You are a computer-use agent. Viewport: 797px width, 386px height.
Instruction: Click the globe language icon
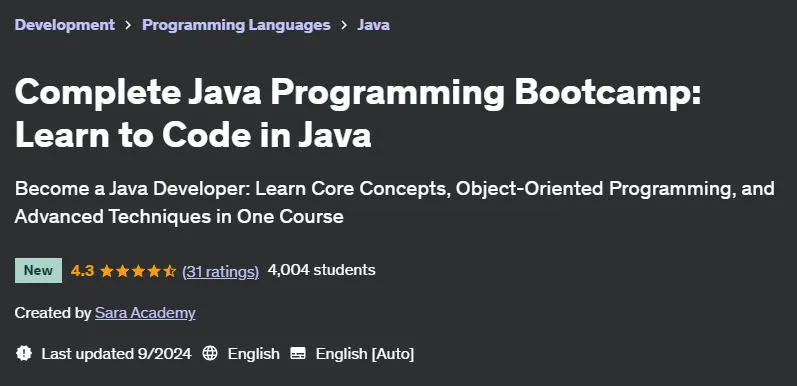pyautogui.click(x=210, y=353)
